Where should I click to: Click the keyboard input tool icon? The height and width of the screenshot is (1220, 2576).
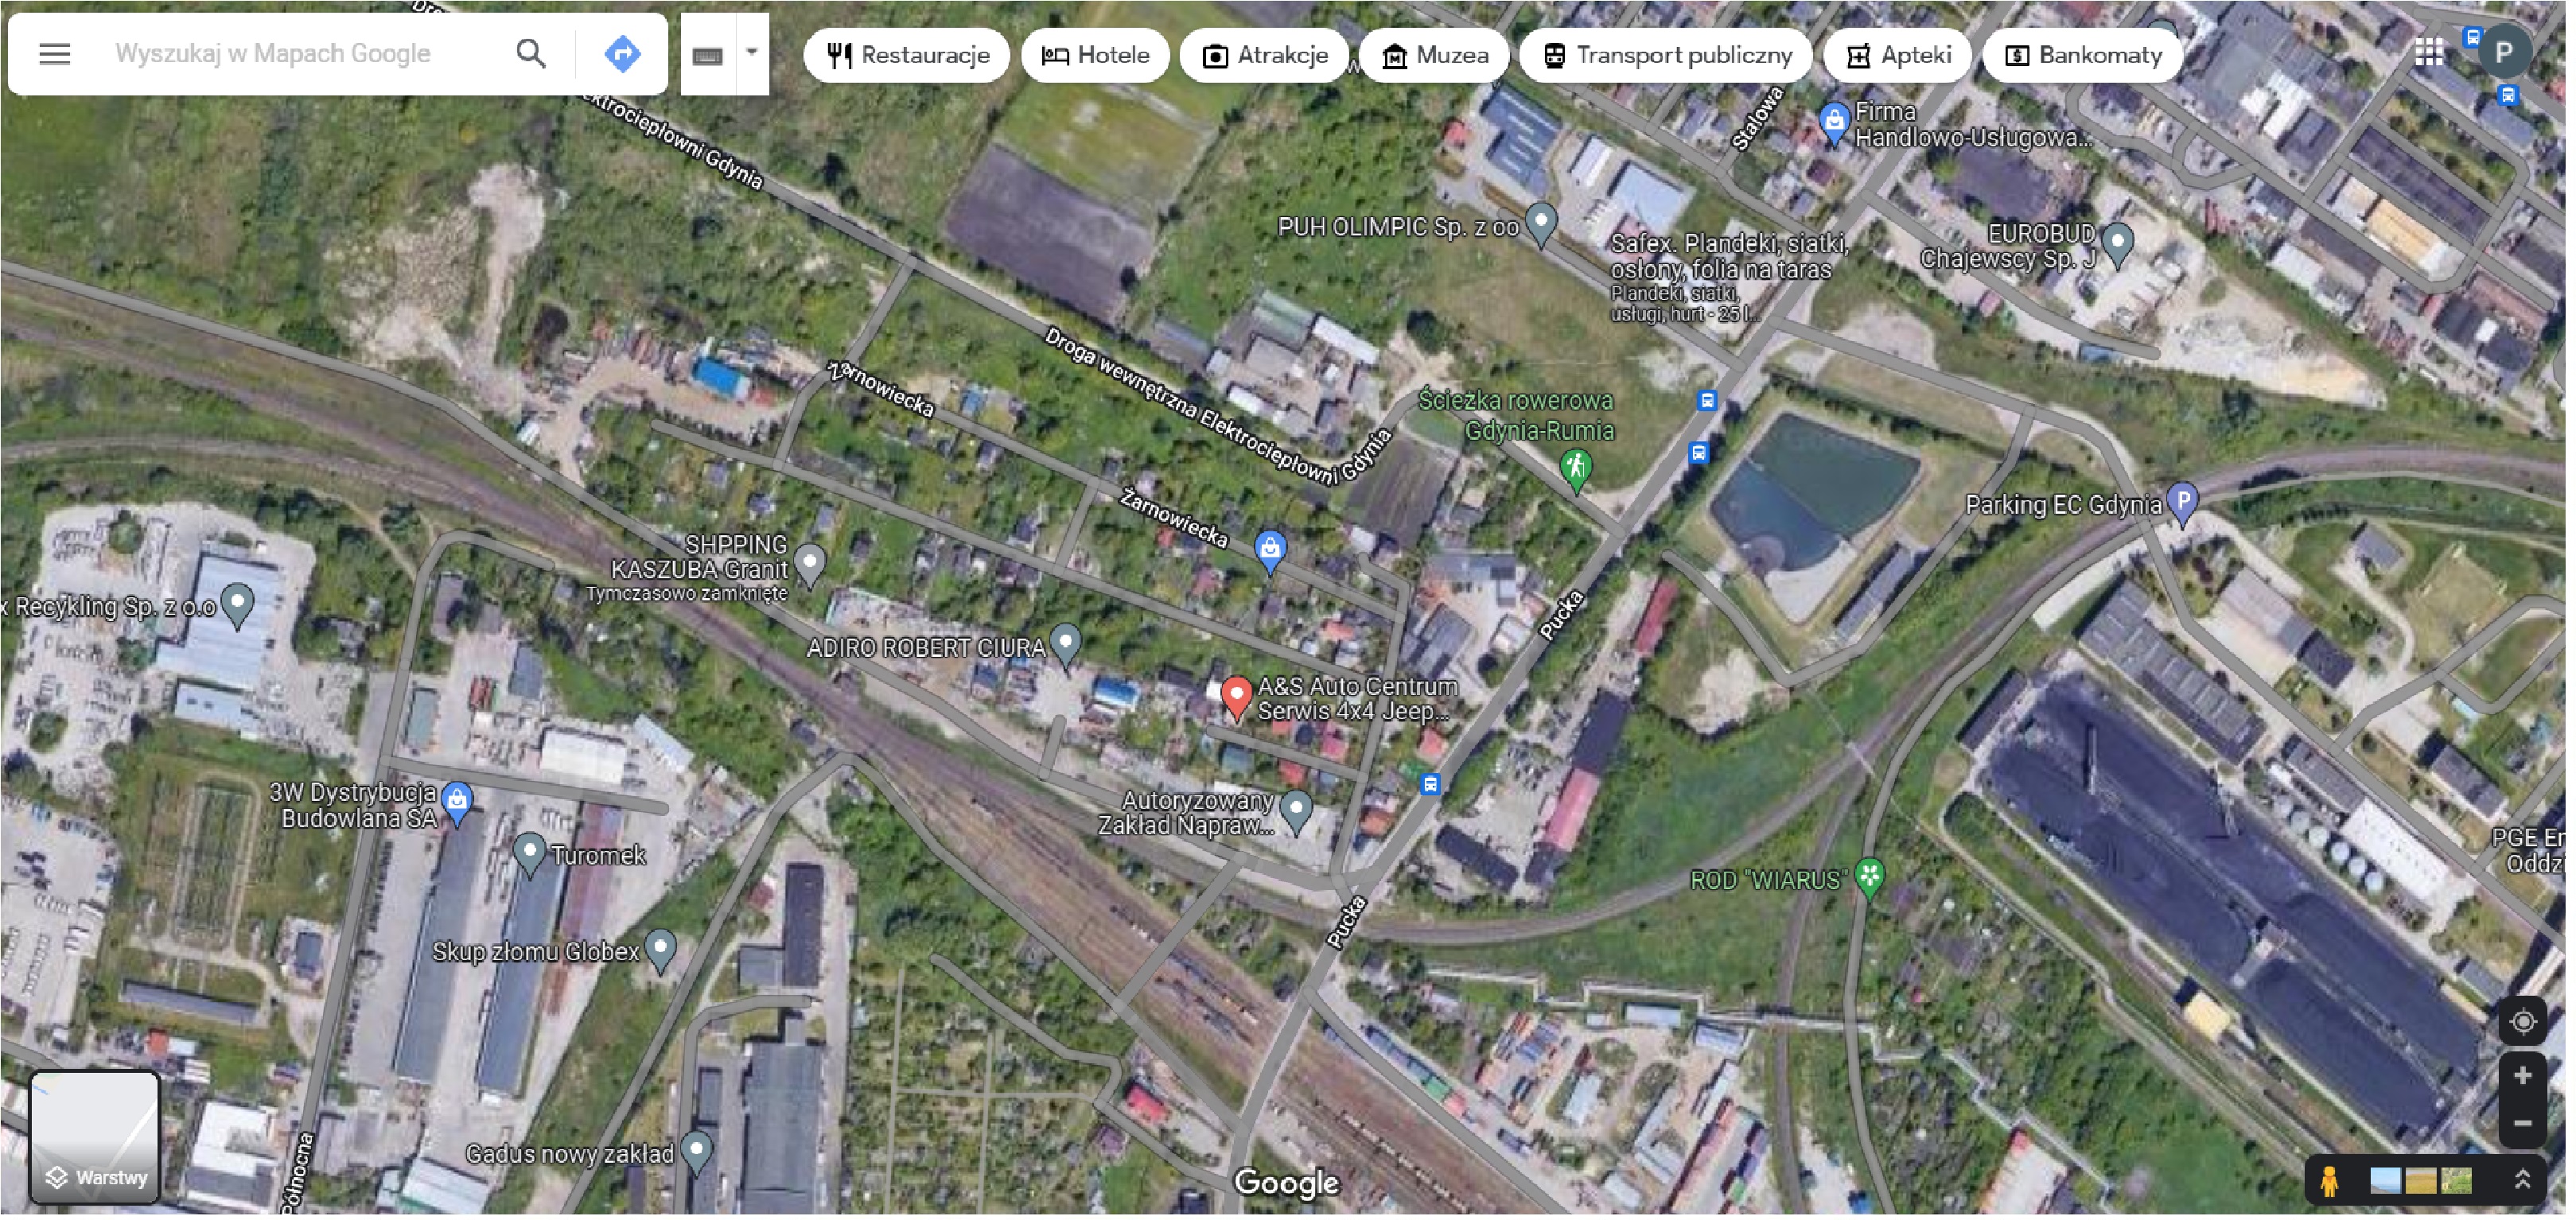click(x=708, y=56)
